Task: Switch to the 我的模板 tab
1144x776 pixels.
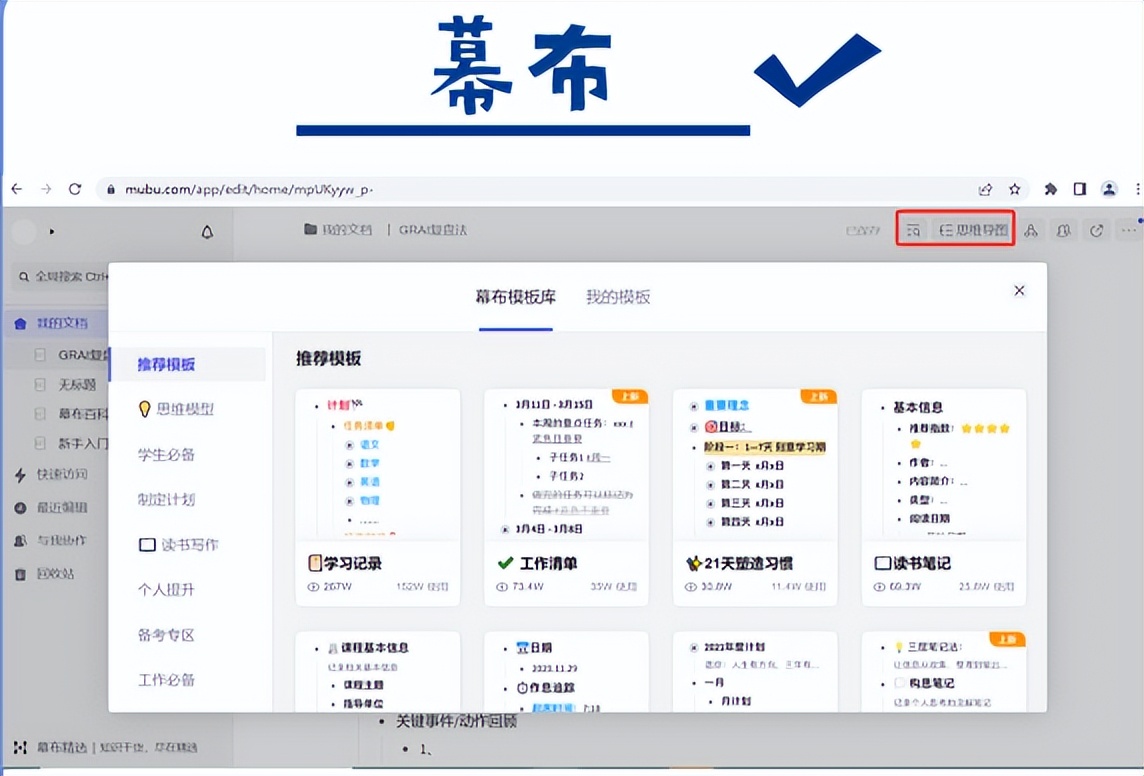Action: click(x=618, y=297)
